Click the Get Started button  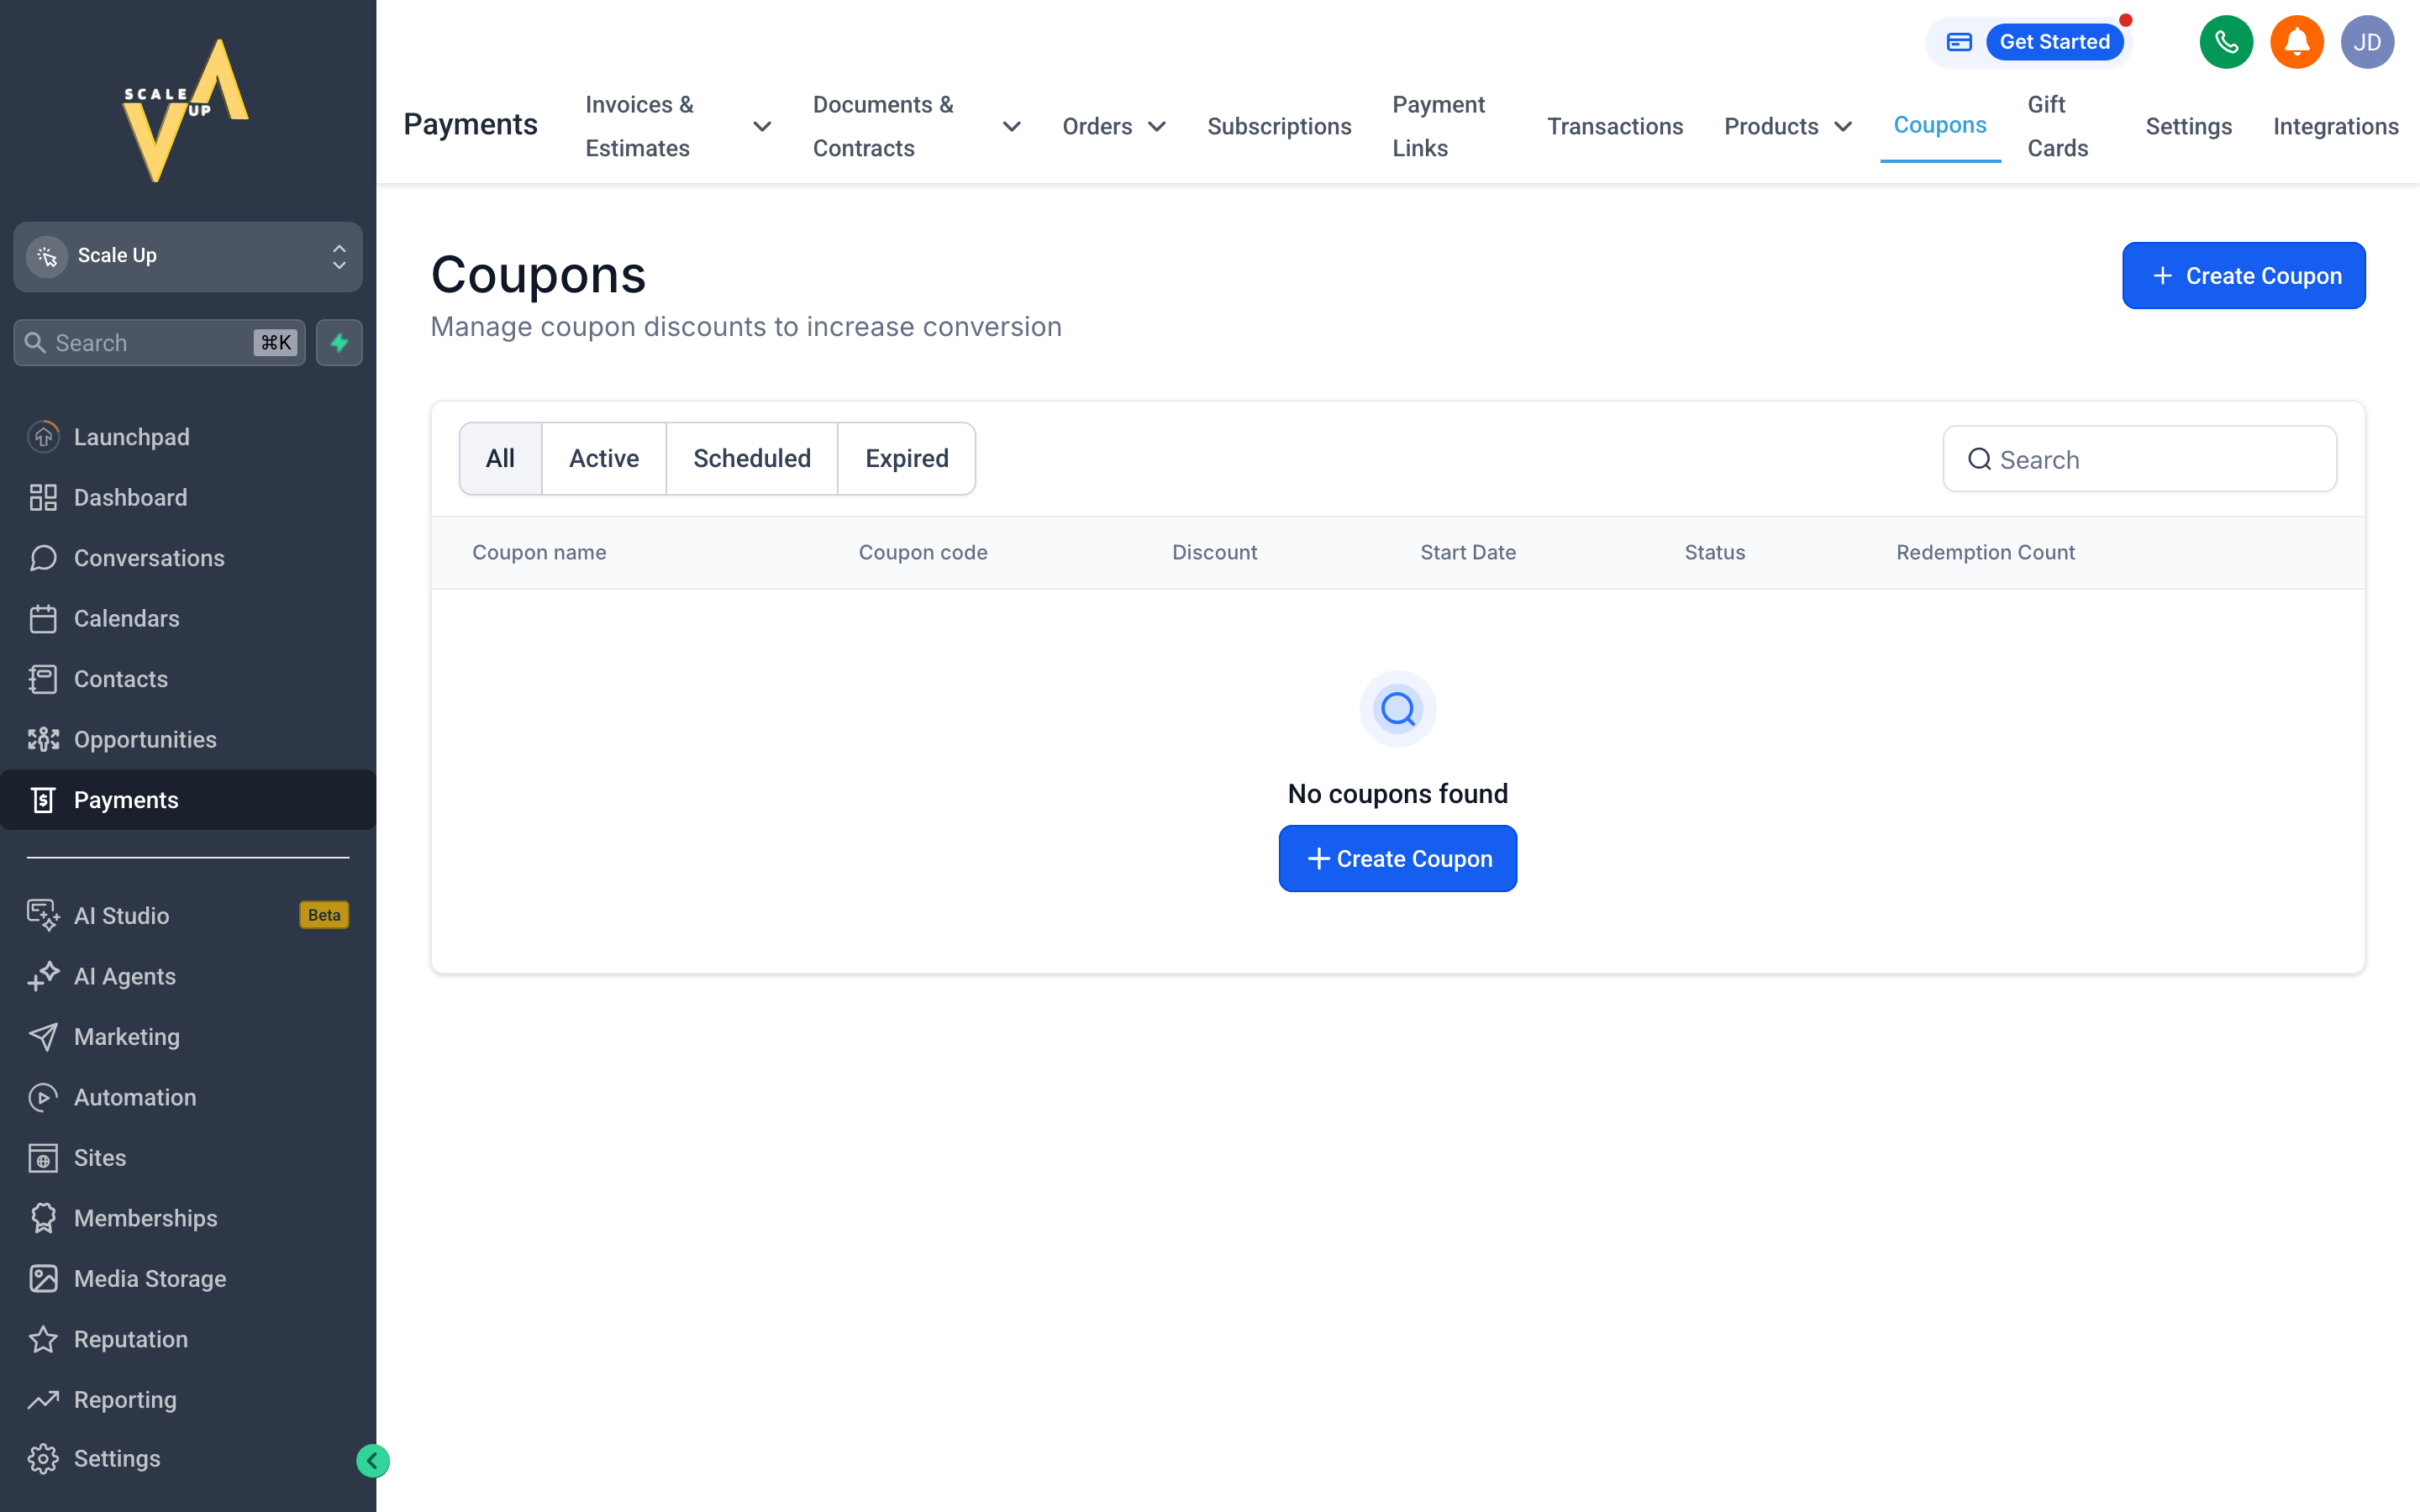click(2054, 42)
